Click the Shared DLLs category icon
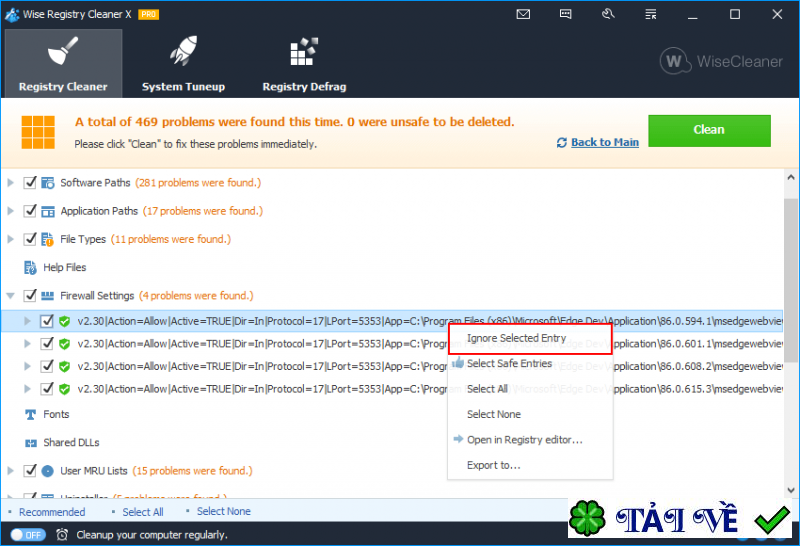 point(31,443)
